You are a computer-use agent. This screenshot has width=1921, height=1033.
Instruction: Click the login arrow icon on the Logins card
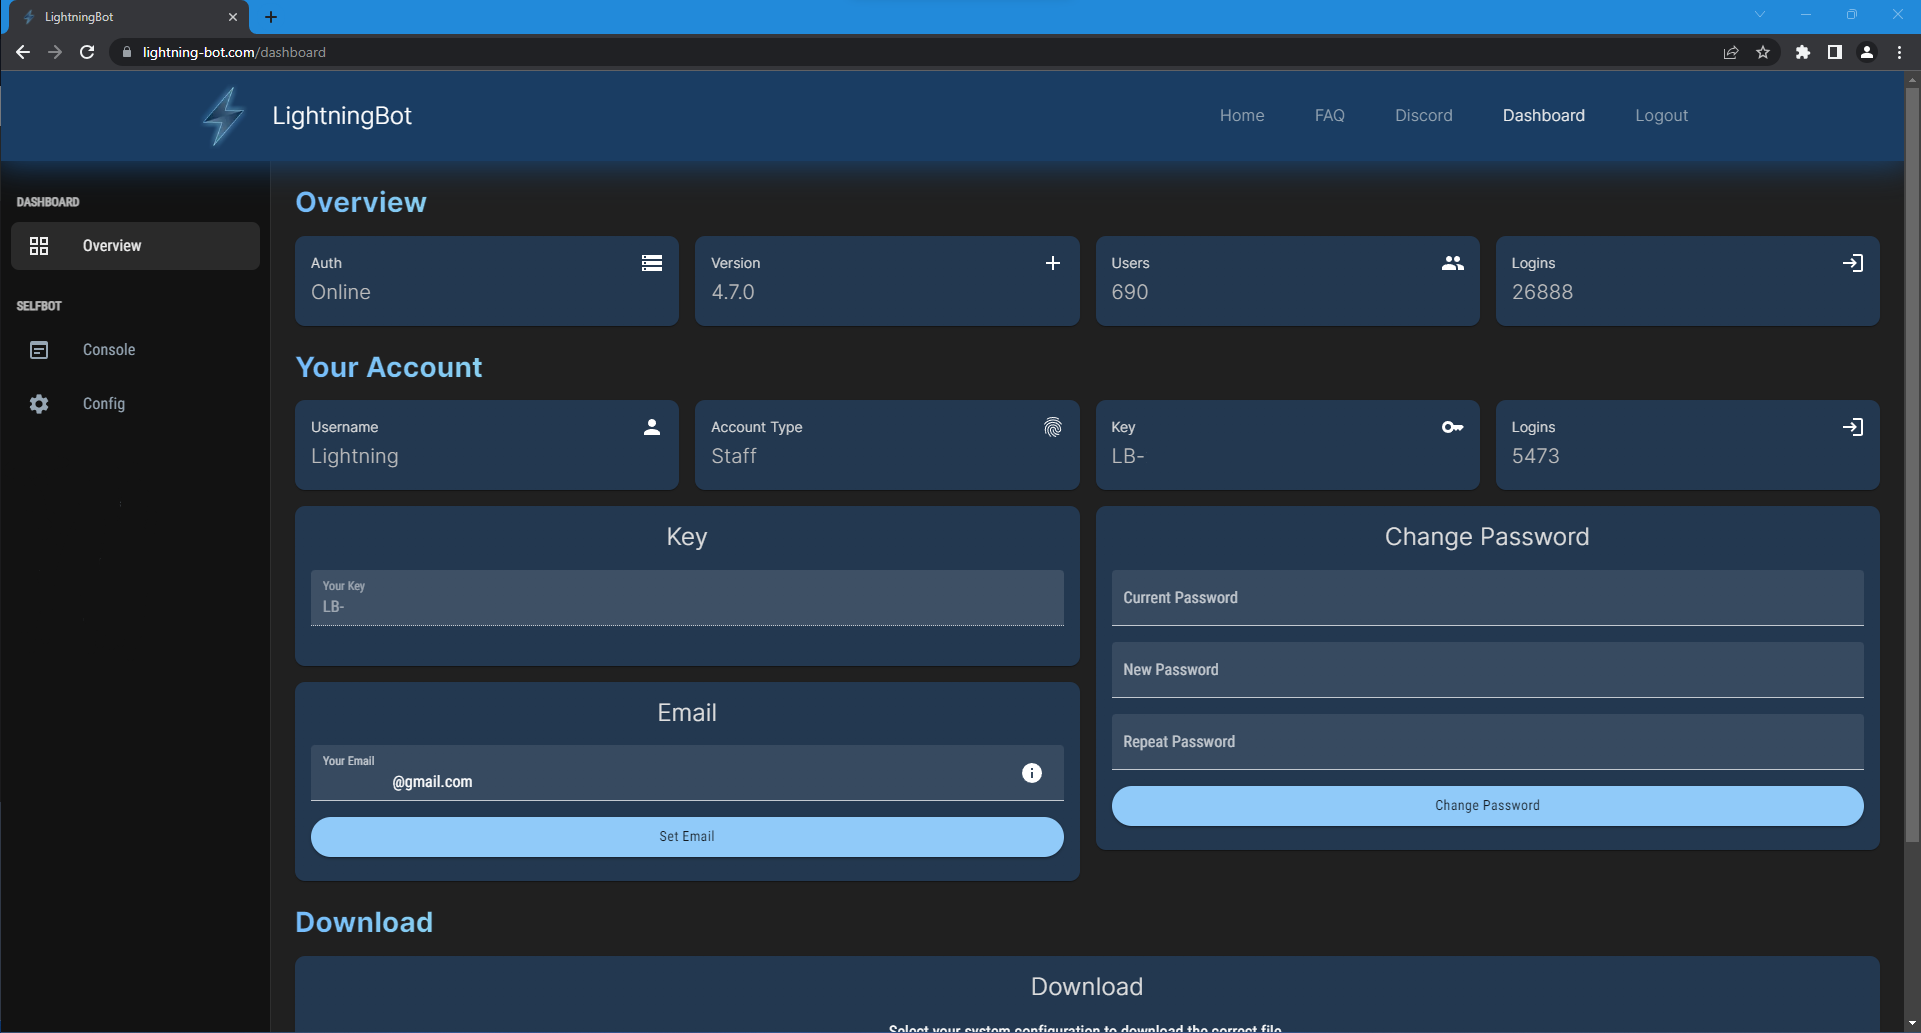tap(1854, 263)
